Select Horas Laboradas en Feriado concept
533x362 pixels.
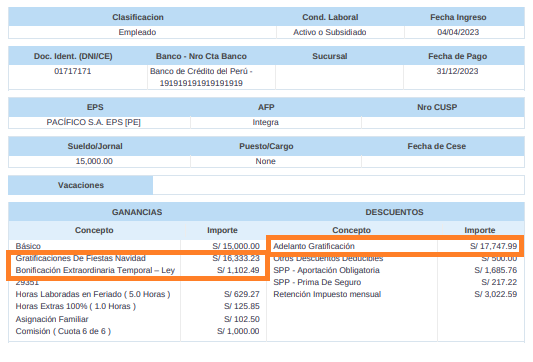[x=93, y=294]
